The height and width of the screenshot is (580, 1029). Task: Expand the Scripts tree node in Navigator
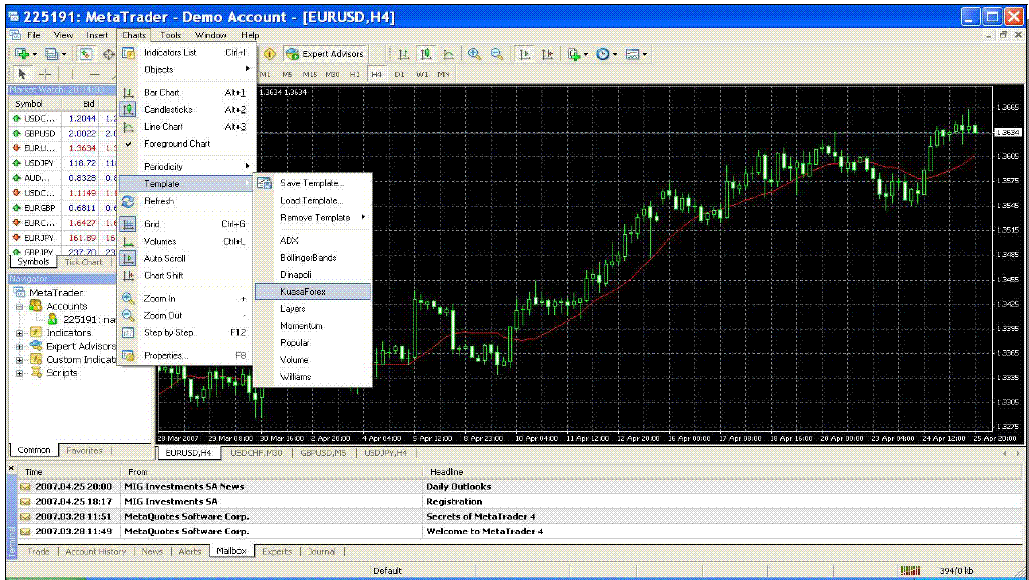click(21, 373)
